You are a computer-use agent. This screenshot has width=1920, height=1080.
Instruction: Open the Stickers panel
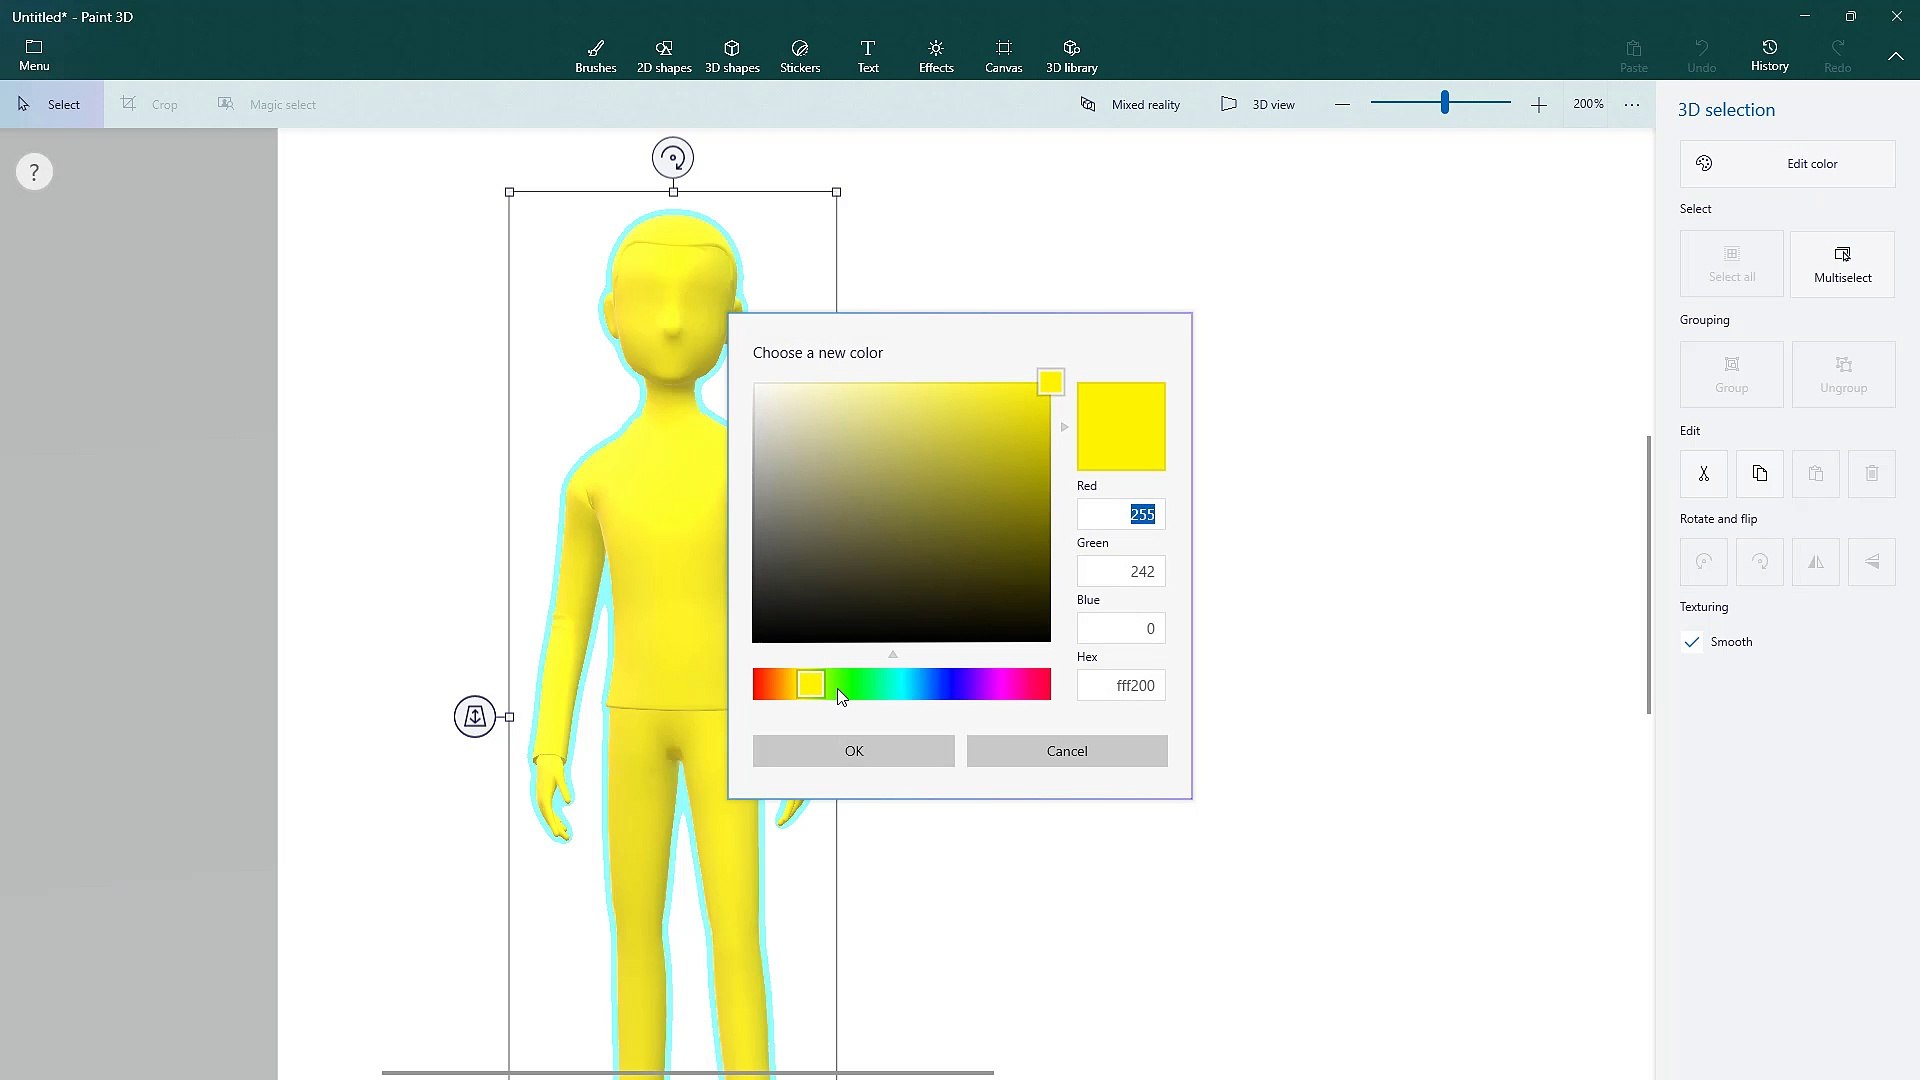pos(799,56)
